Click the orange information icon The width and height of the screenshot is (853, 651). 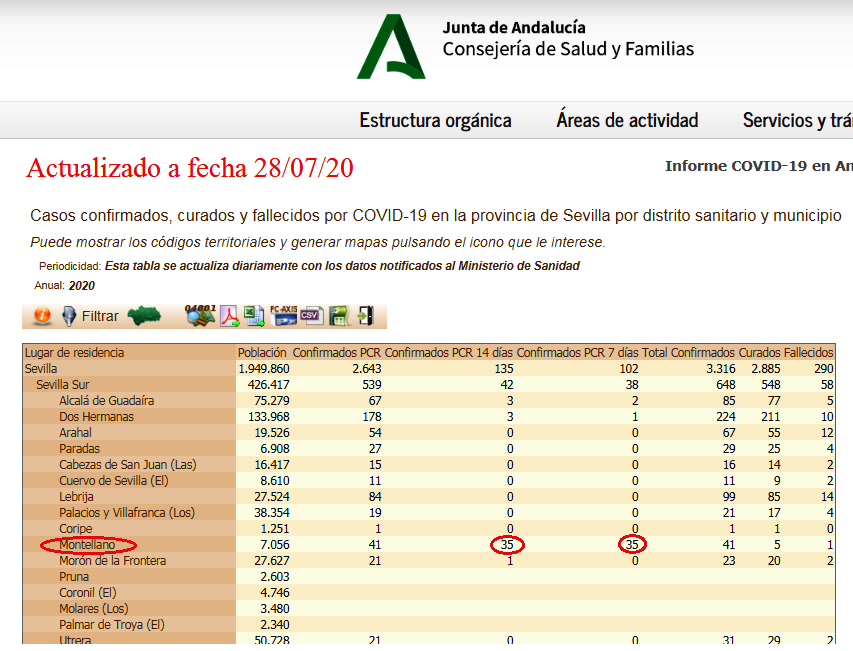[42, 316]
